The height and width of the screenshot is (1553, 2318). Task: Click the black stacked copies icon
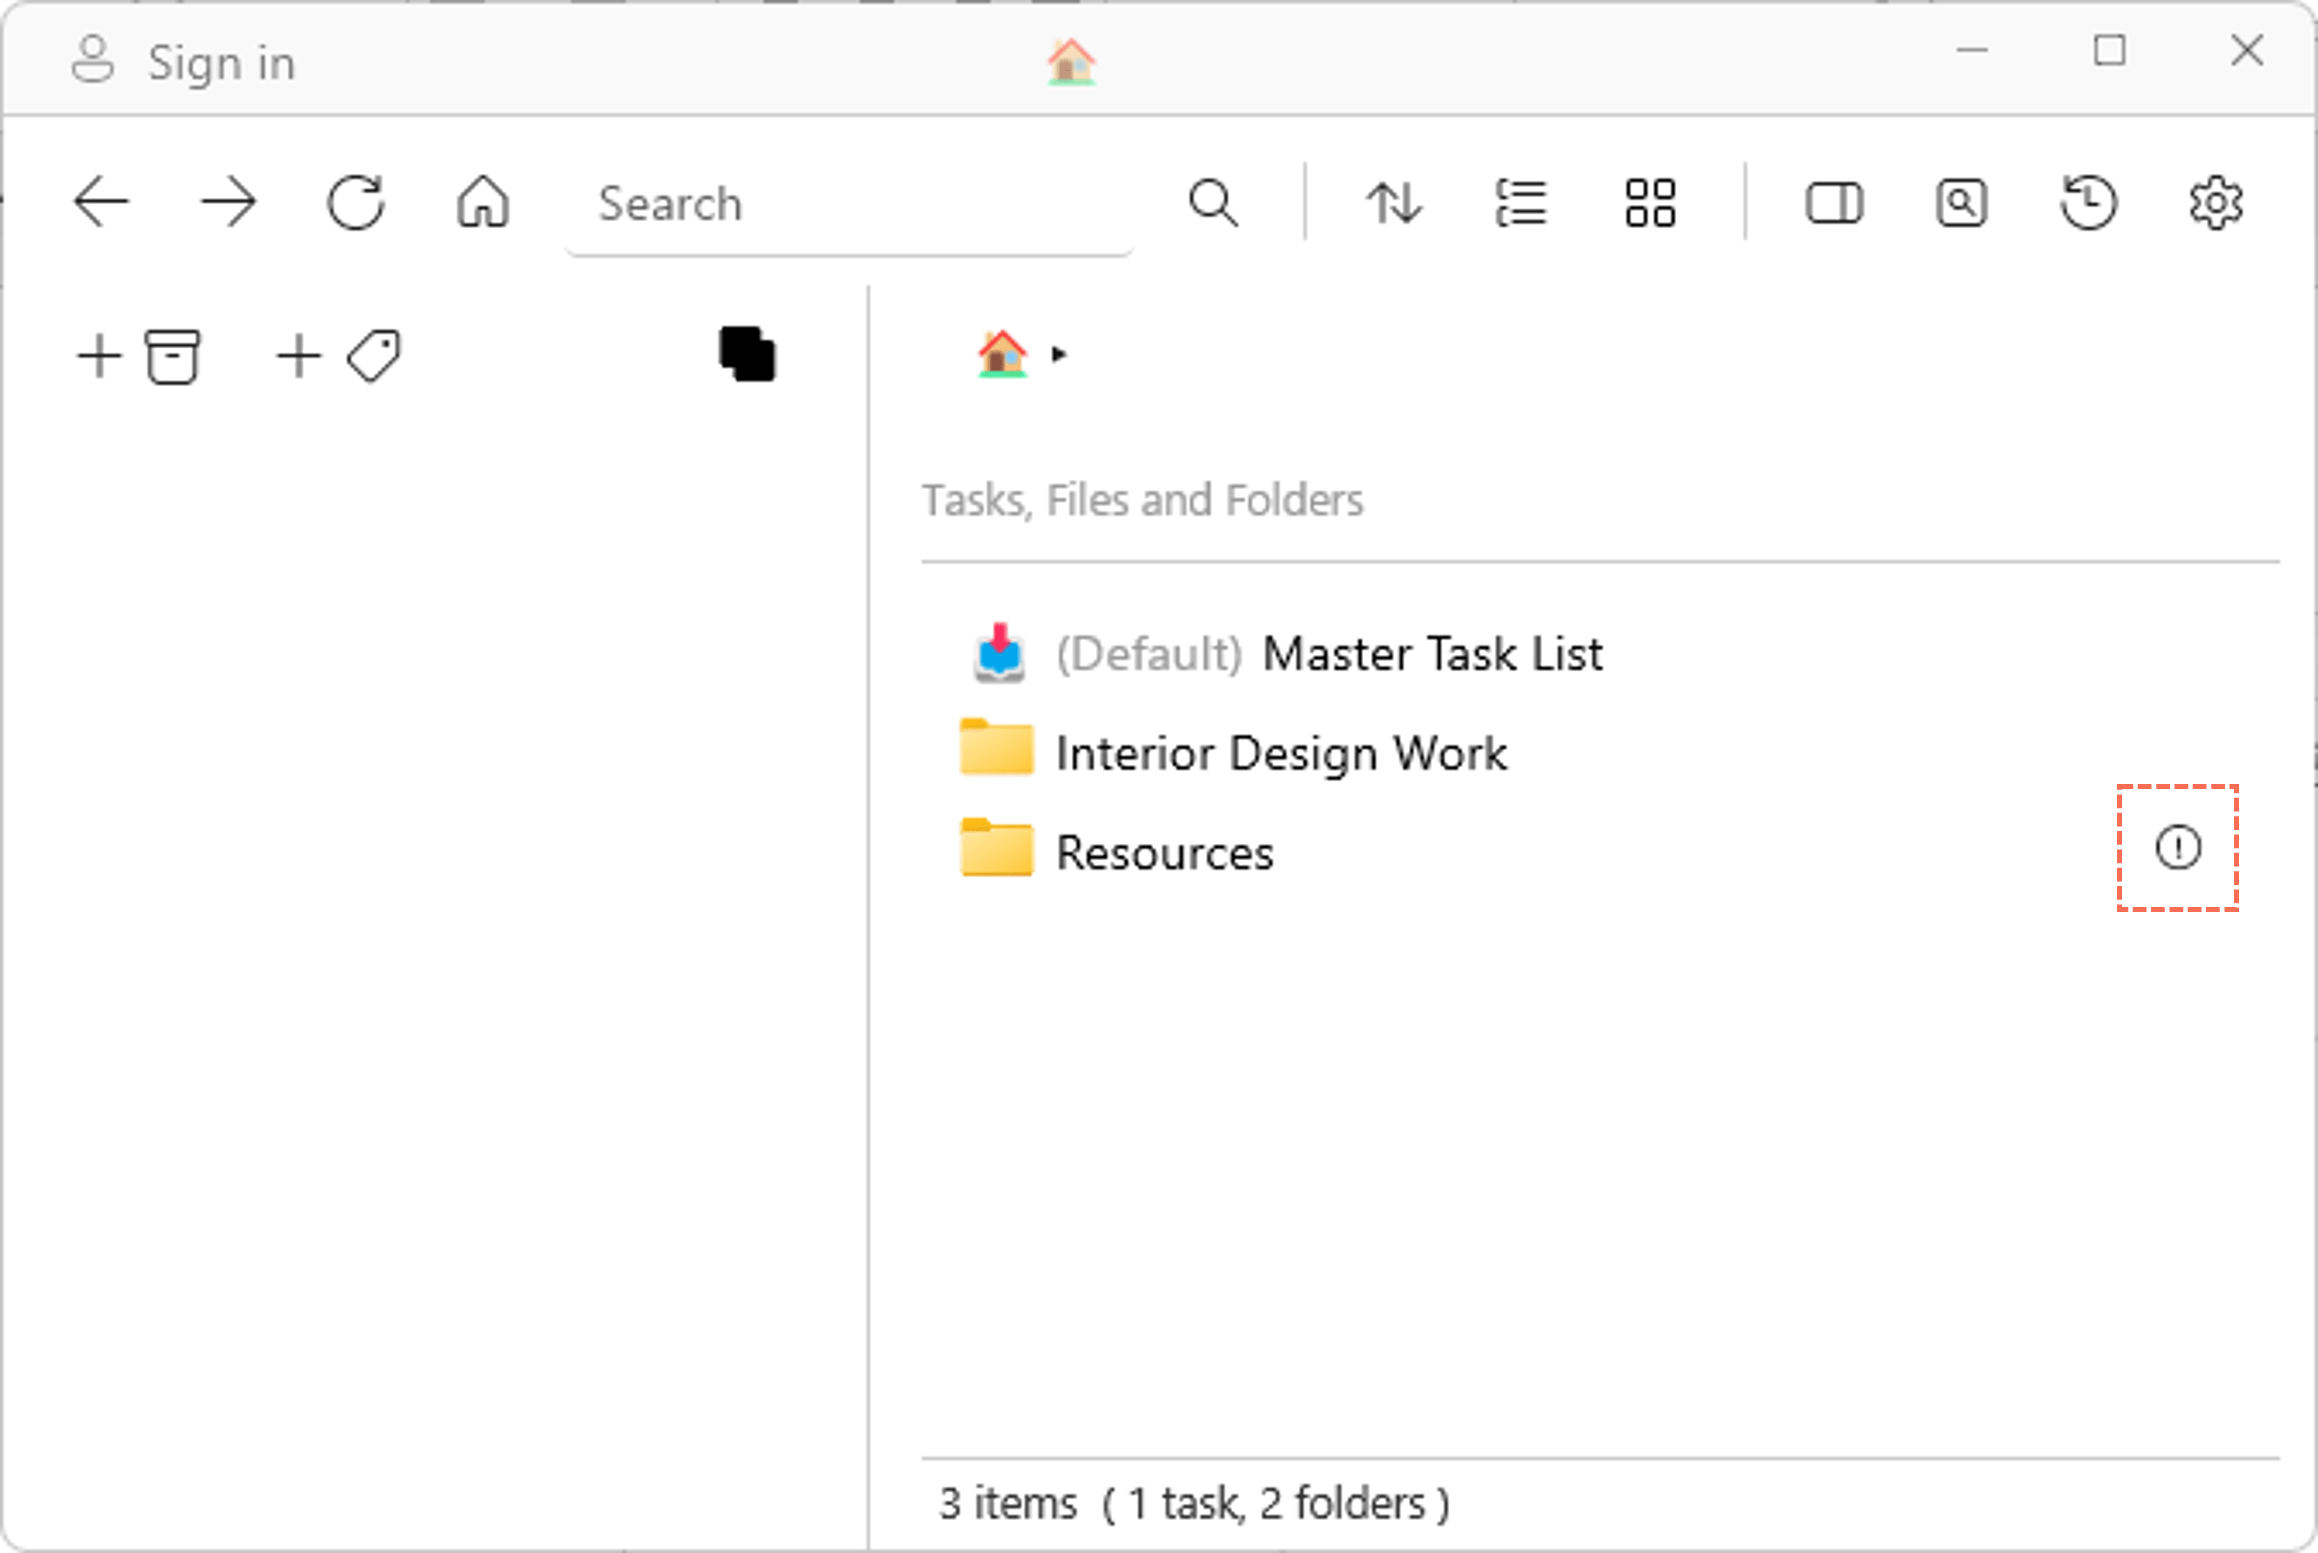(747, 354)
